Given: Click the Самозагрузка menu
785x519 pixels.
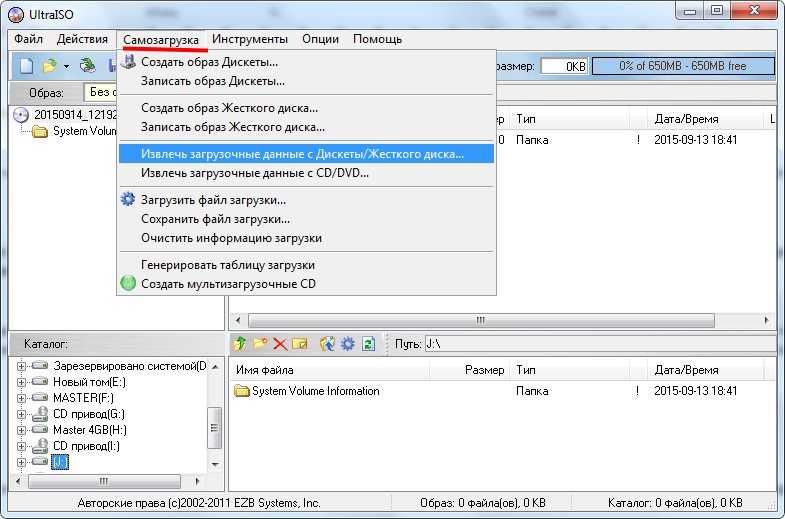Looking at the screenshot, I should coord(161,40).
